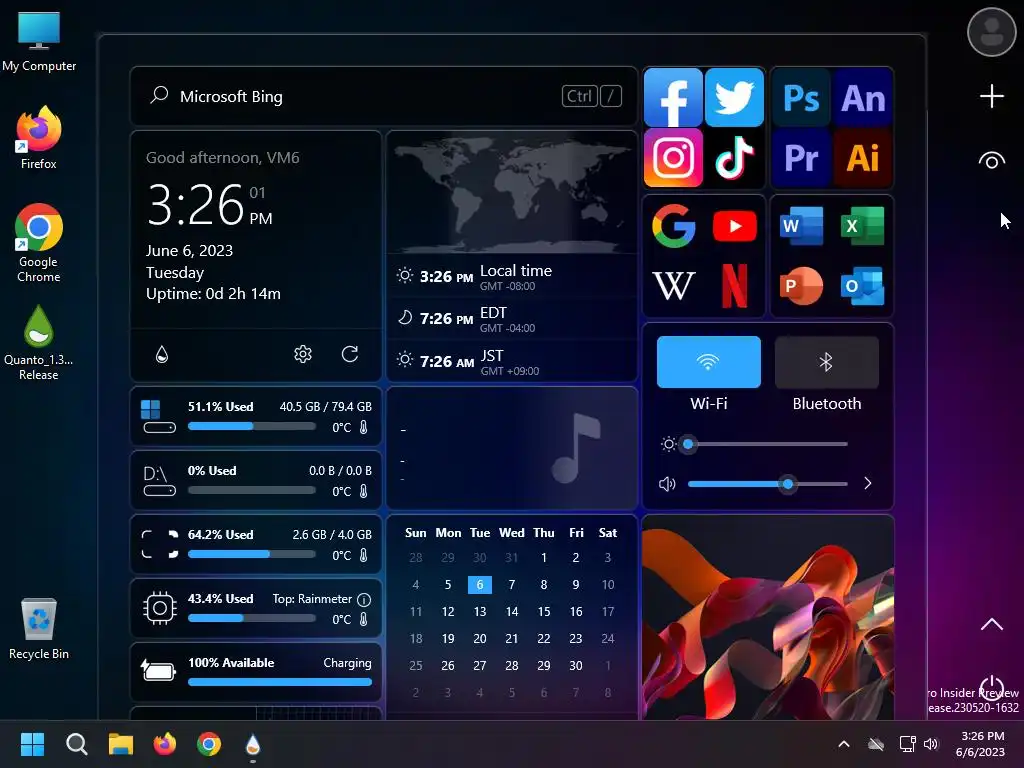Open Google Chrome desktop shortcut
The width and height of the screenshot is (1024, 768).
pyautogui.click(x=39, y=243)
